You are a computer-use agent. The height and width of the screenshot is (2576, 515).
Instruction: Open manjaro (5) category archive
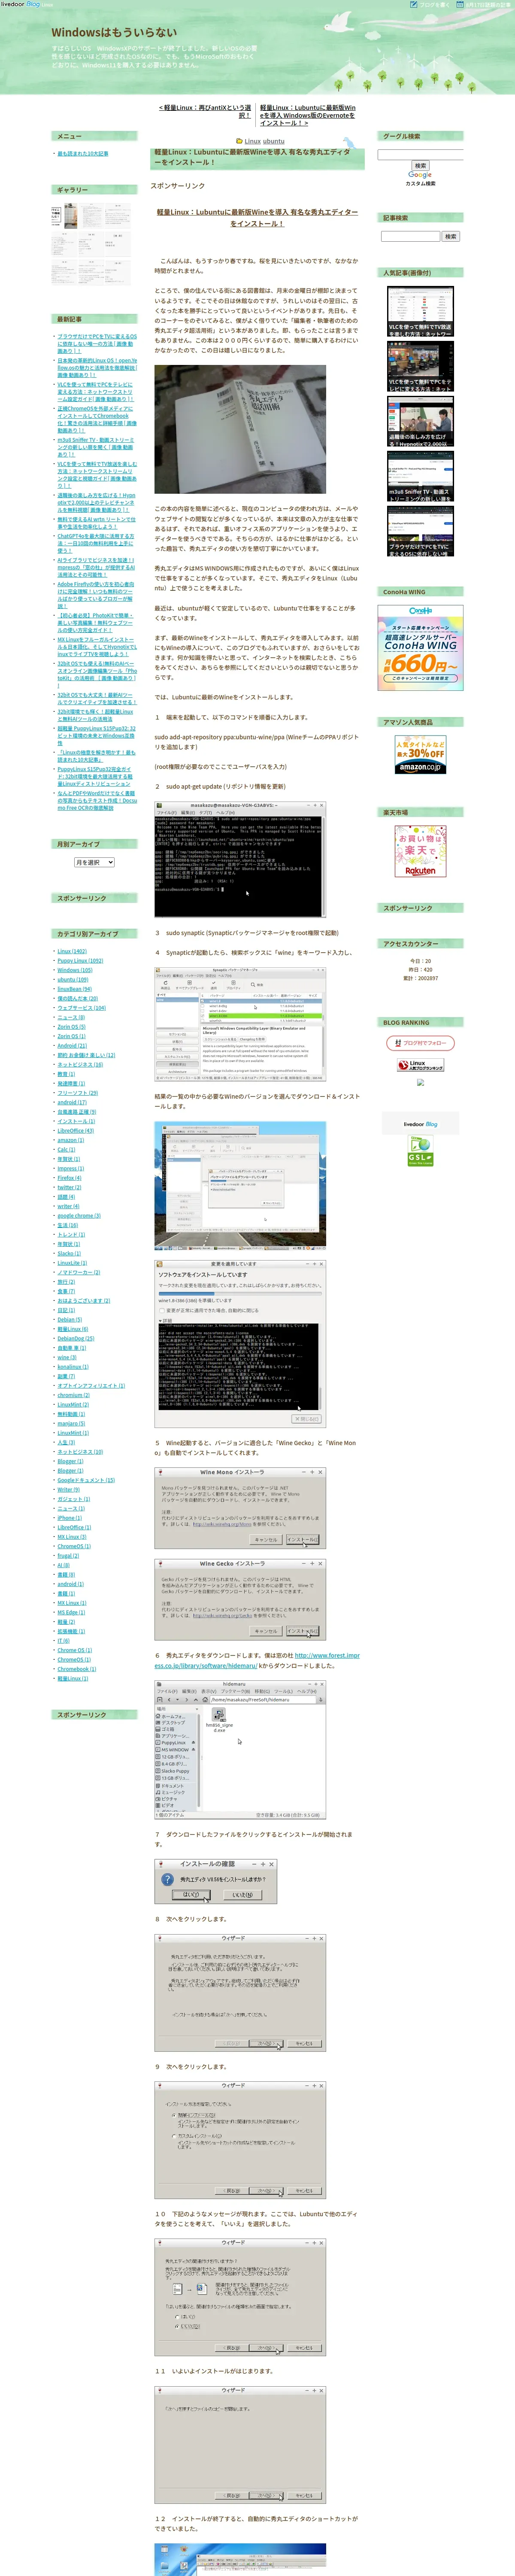tap(71, 1423)
